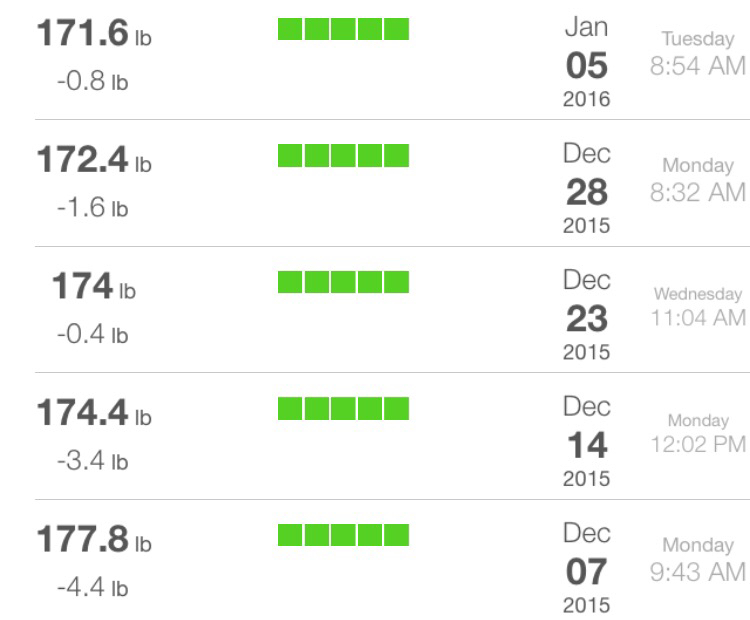The image size is (750, 620).
Task: Click Monday 9:43 AM timestamp
Action: (697, 560)
